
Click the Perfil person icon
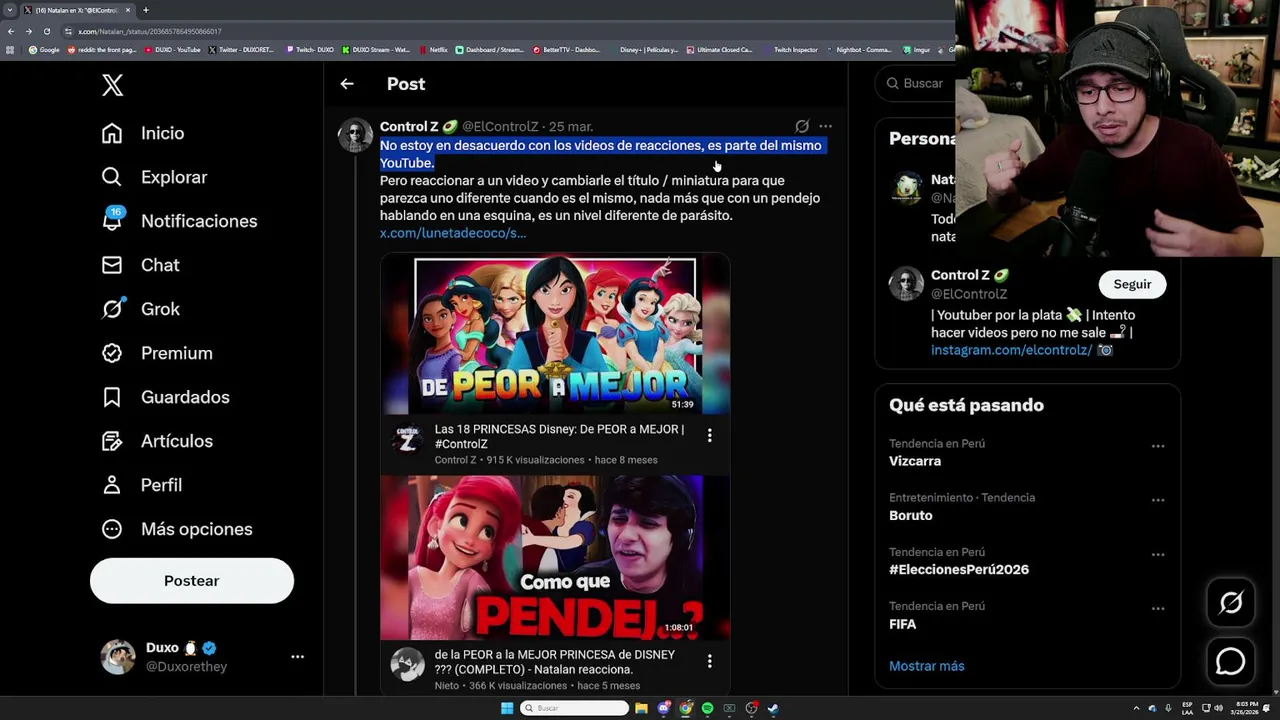[x=112, y=485]
